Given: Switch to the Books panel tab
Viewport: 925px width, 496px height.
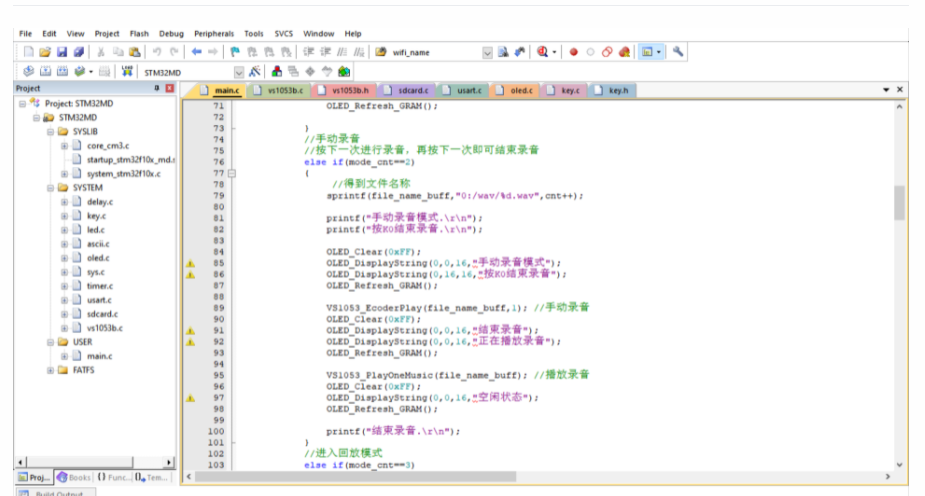Looking at the screenshot, I should coord(75,477).
